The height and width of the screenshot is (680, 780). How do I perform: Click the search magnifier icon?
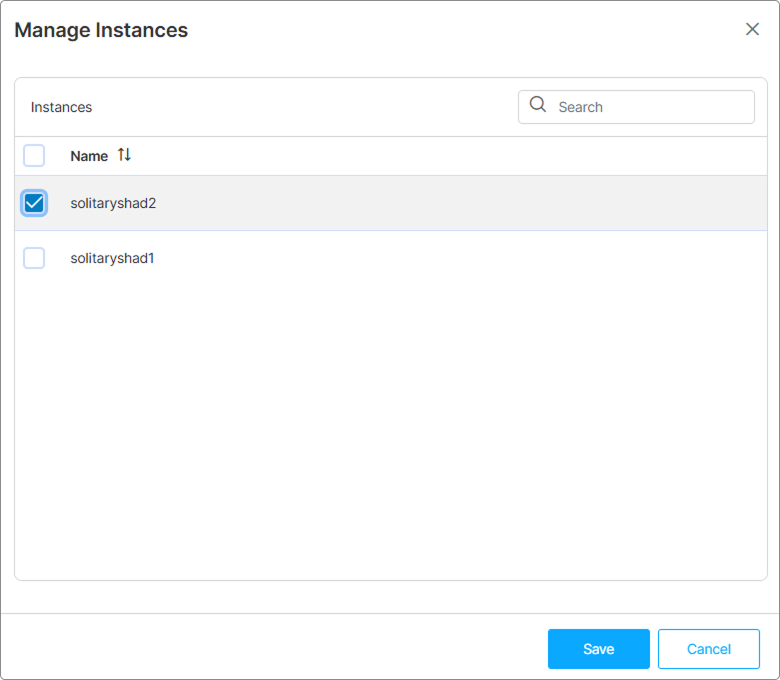(x=538, y=104)
